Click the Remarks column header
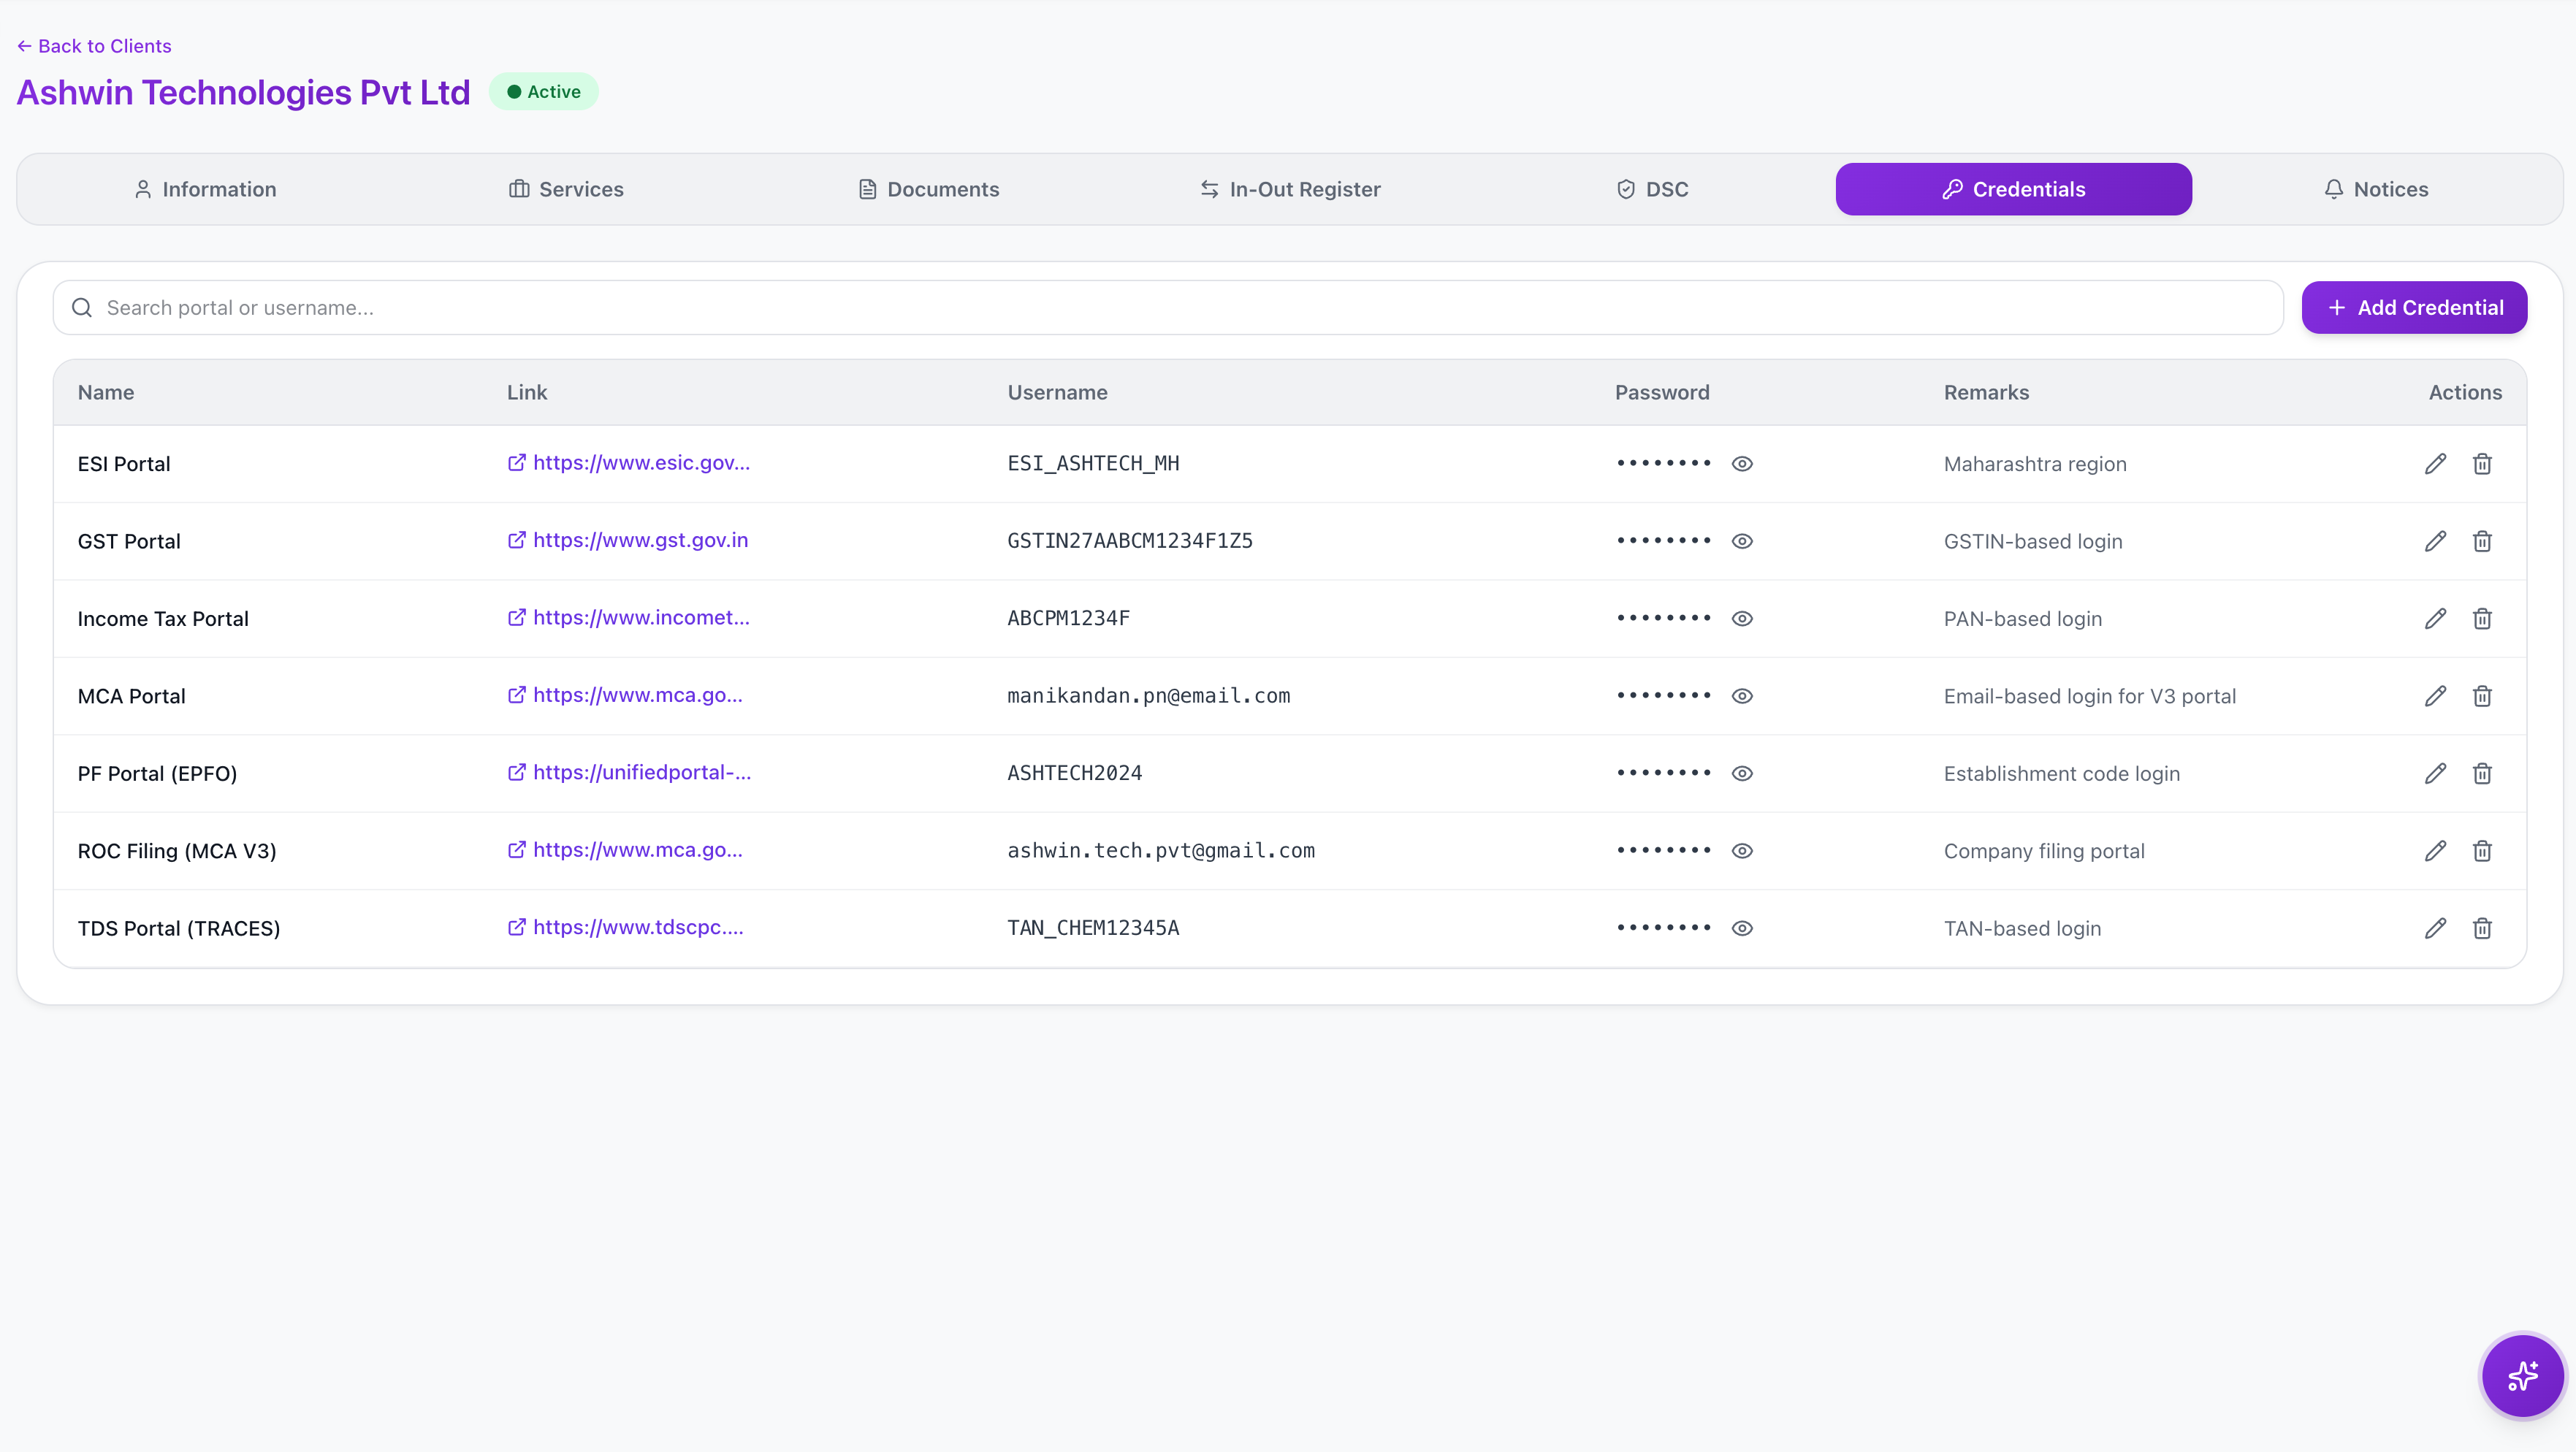2576x1452 pixels. tap(1986, 393)
